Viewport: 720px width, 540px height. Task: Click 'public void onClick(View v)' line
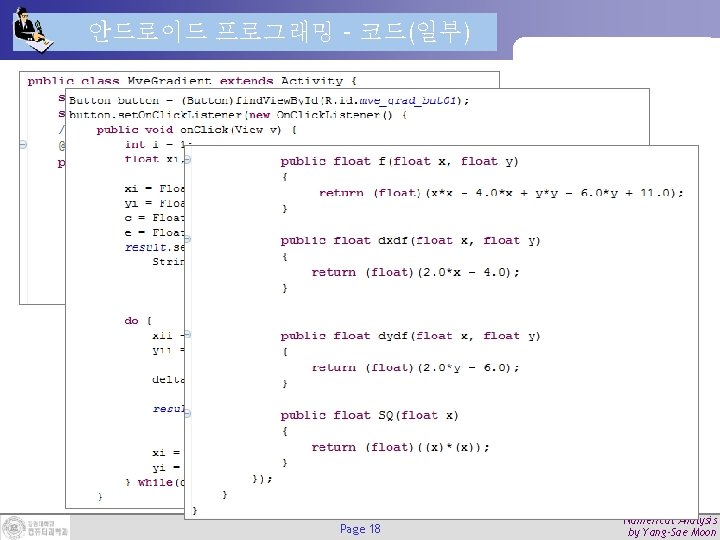coord(197,130)
